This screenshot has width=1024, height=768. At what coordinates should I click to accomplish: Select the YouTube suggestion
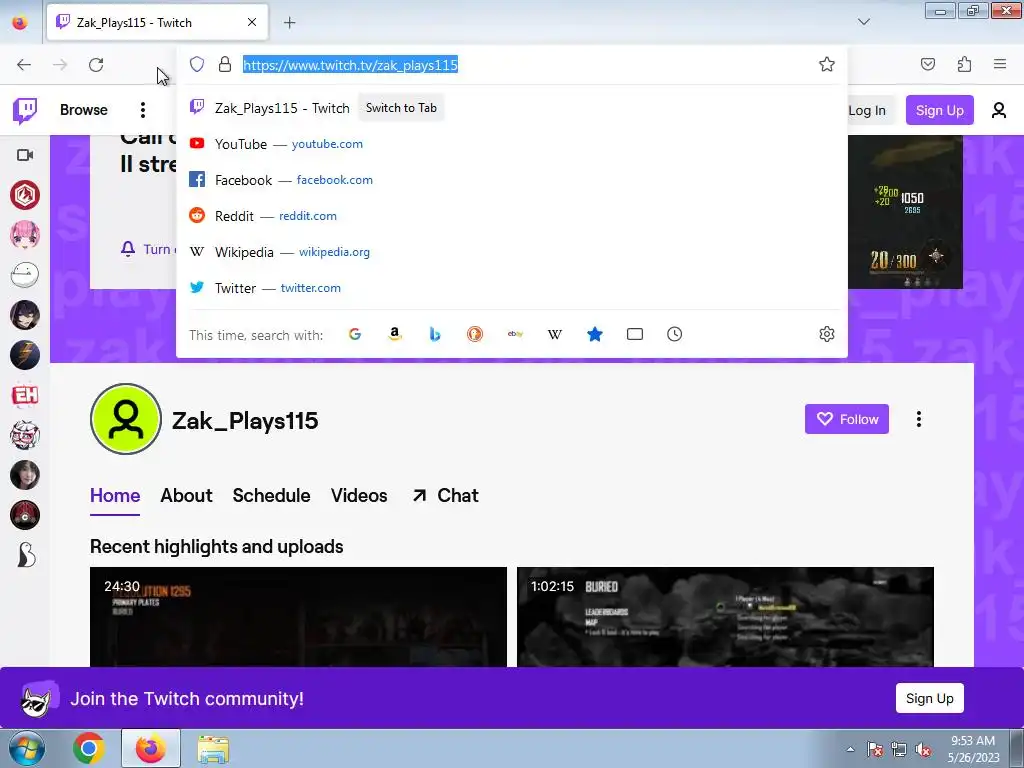511,144
